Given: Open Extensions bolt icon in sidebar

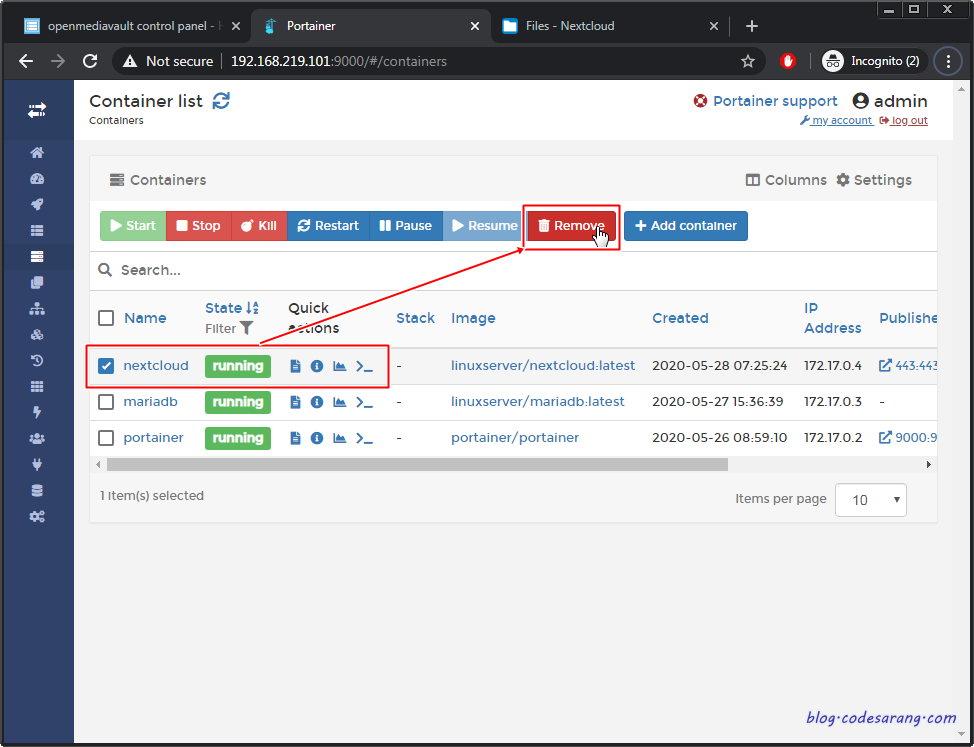Looking at the screenshot, I should pos(37,412).
